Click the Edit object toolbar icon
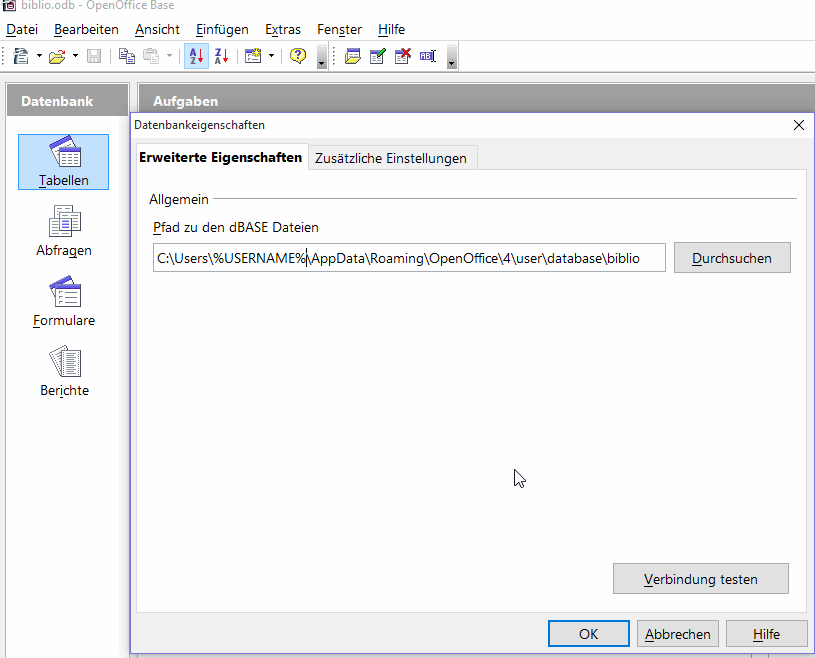Viewport: 815px width, 658px height. (x=377, y=57)
